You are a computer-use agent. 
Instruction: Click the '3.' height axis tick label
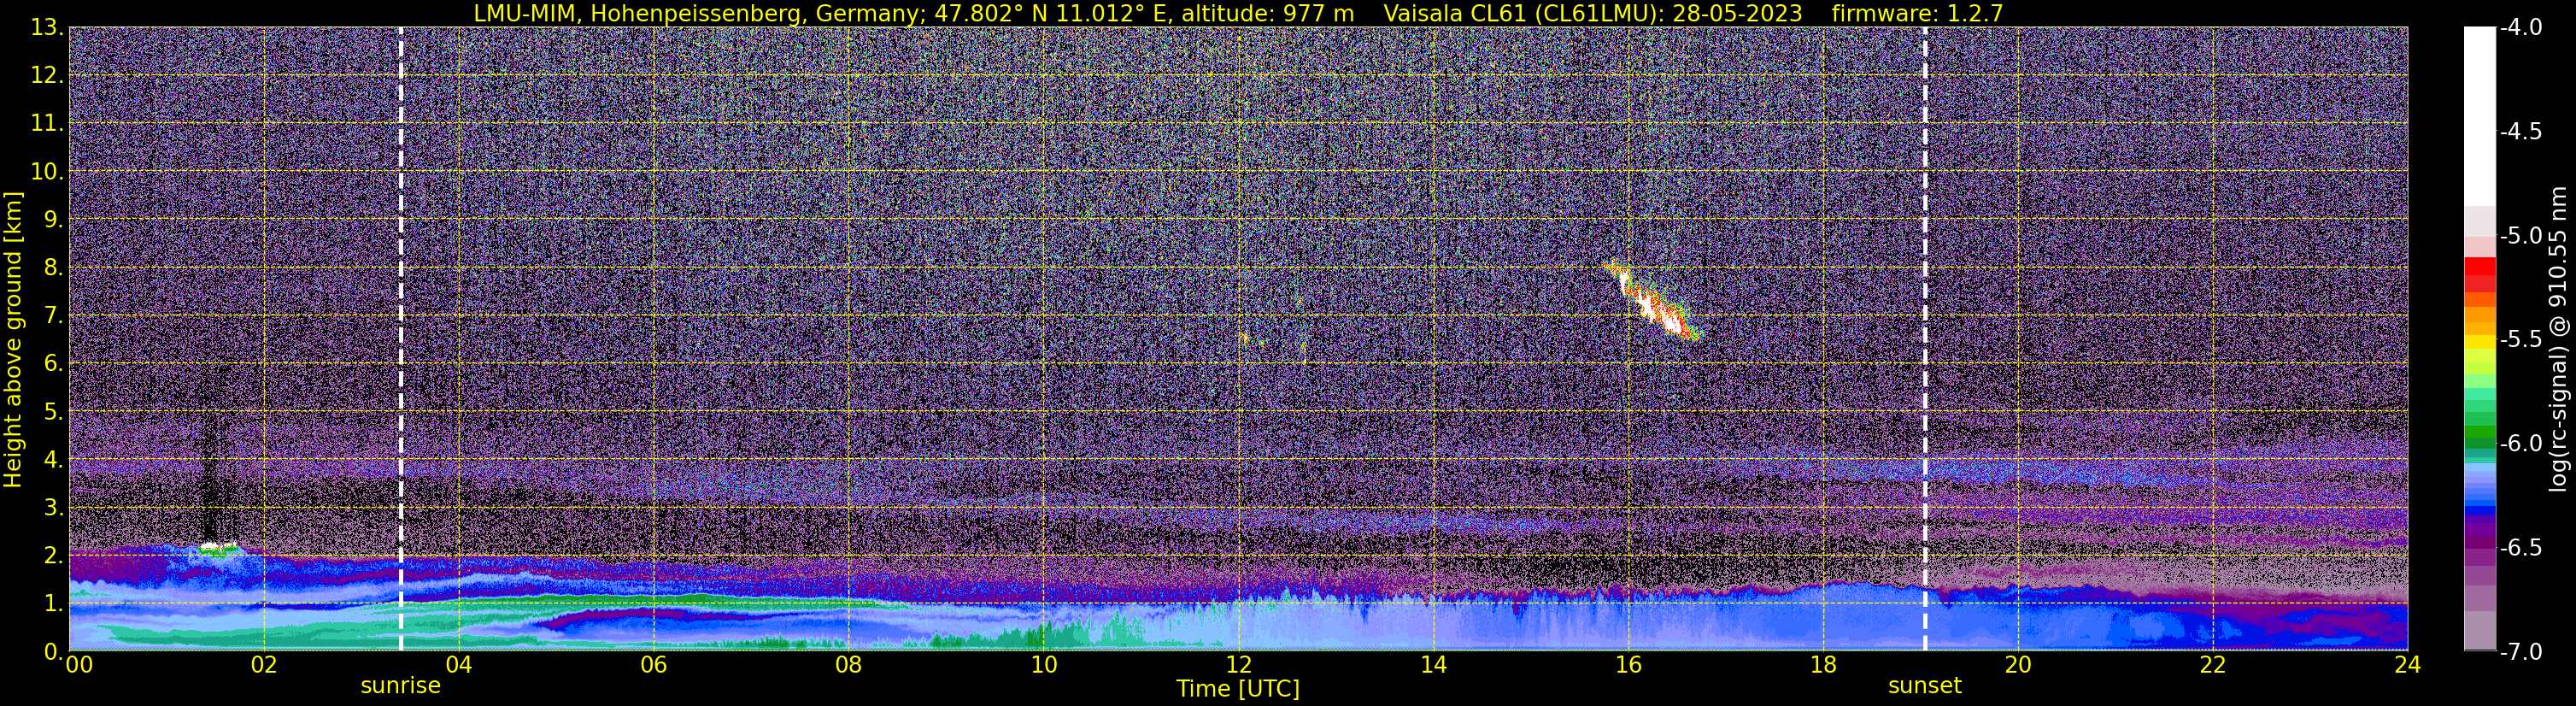(x=54, y=507)
